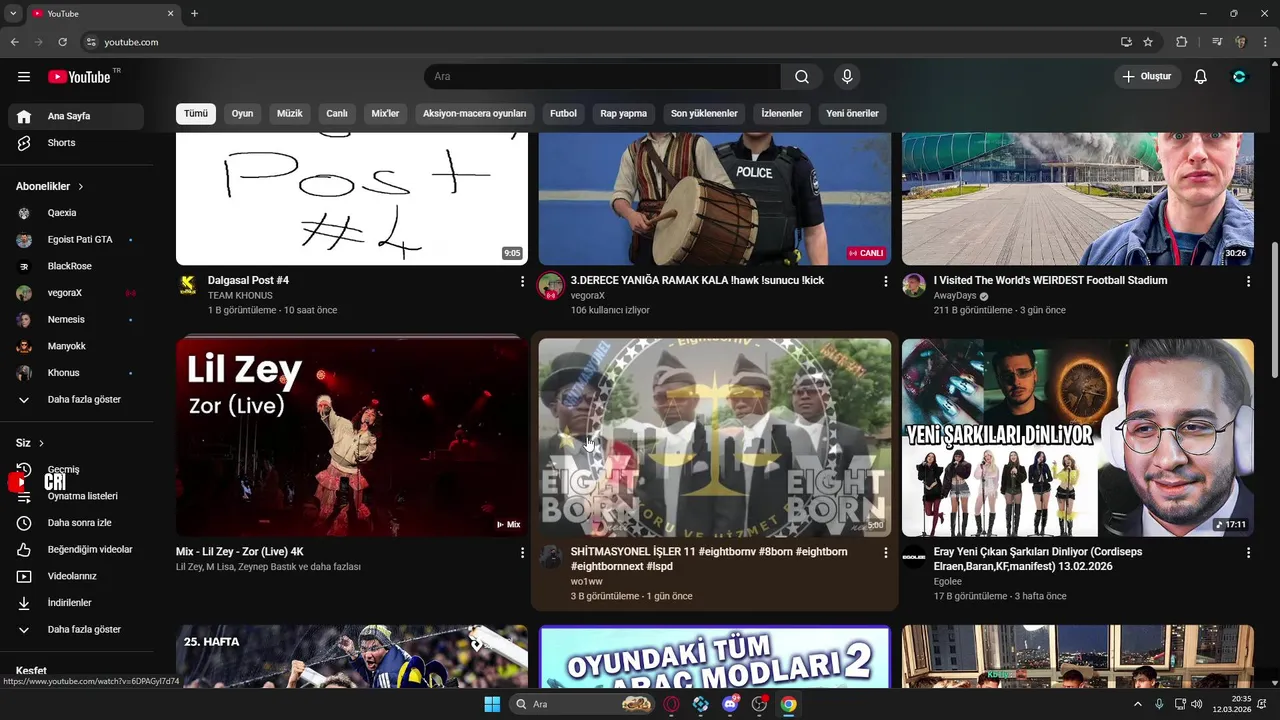Select the Yeni öneriler chip
The image size is (1280, 720).
click(852, 114)
